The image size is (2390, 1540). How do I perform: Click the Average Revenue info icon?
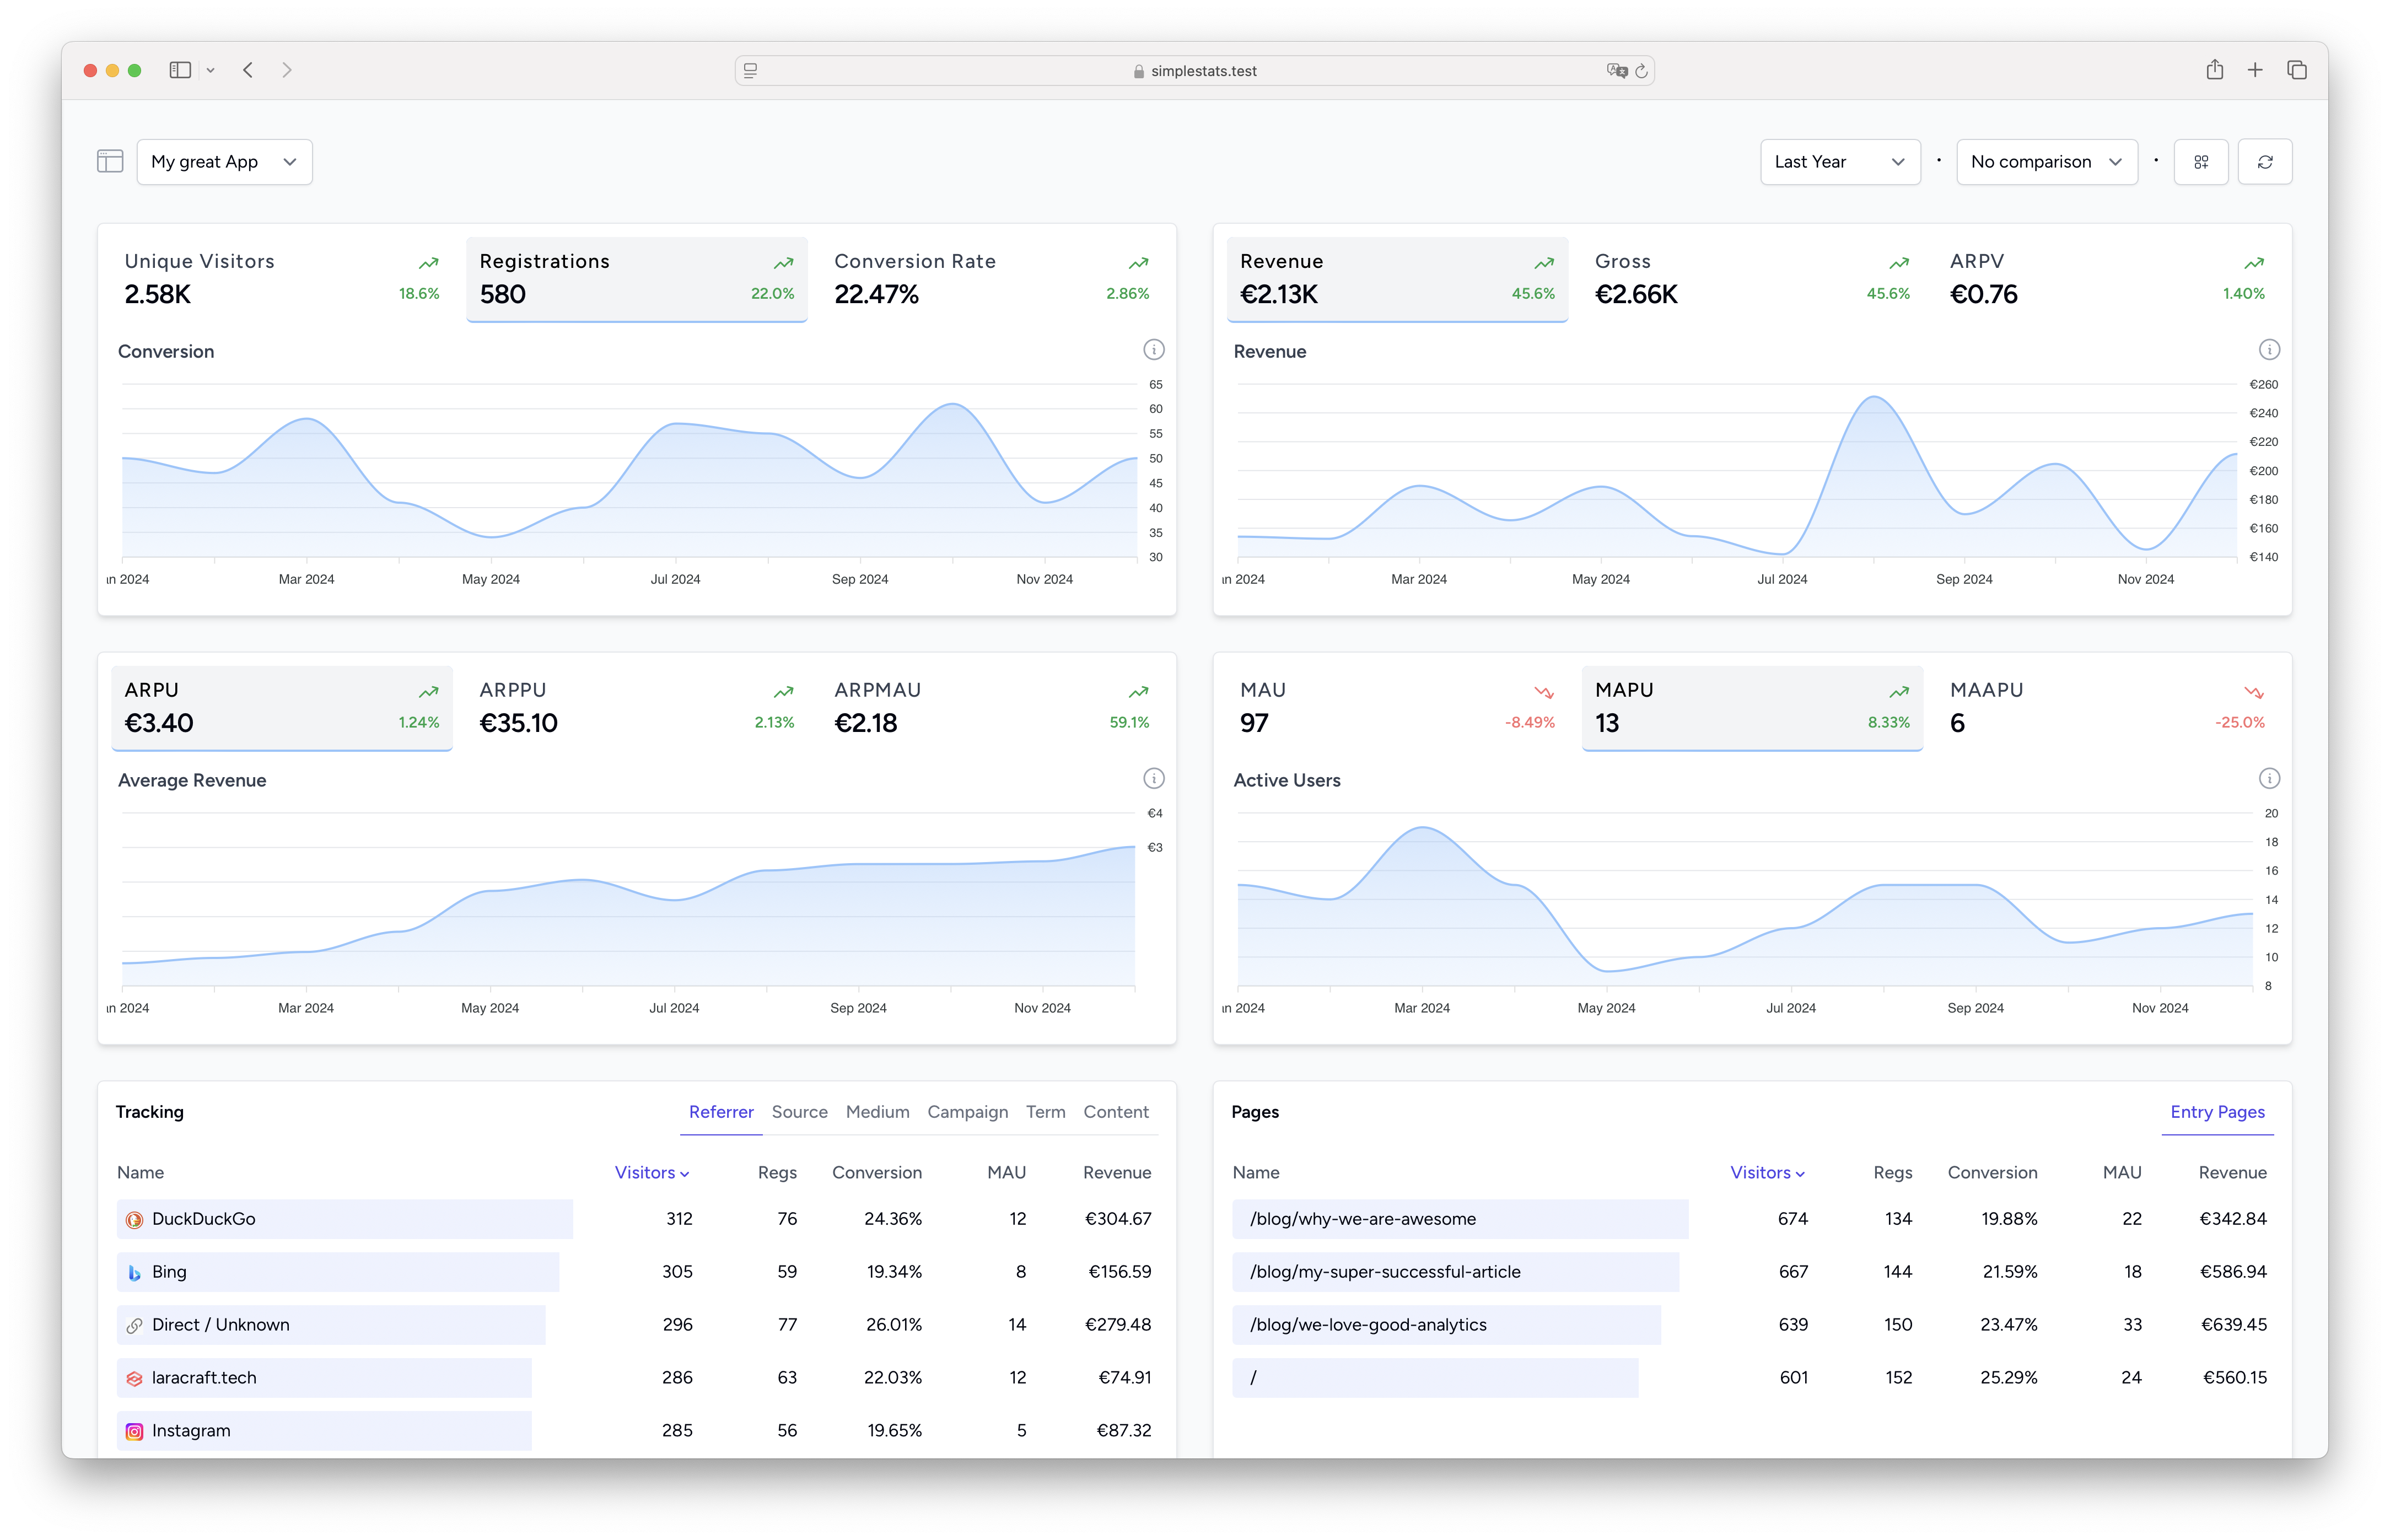[x=1153, y=779]
